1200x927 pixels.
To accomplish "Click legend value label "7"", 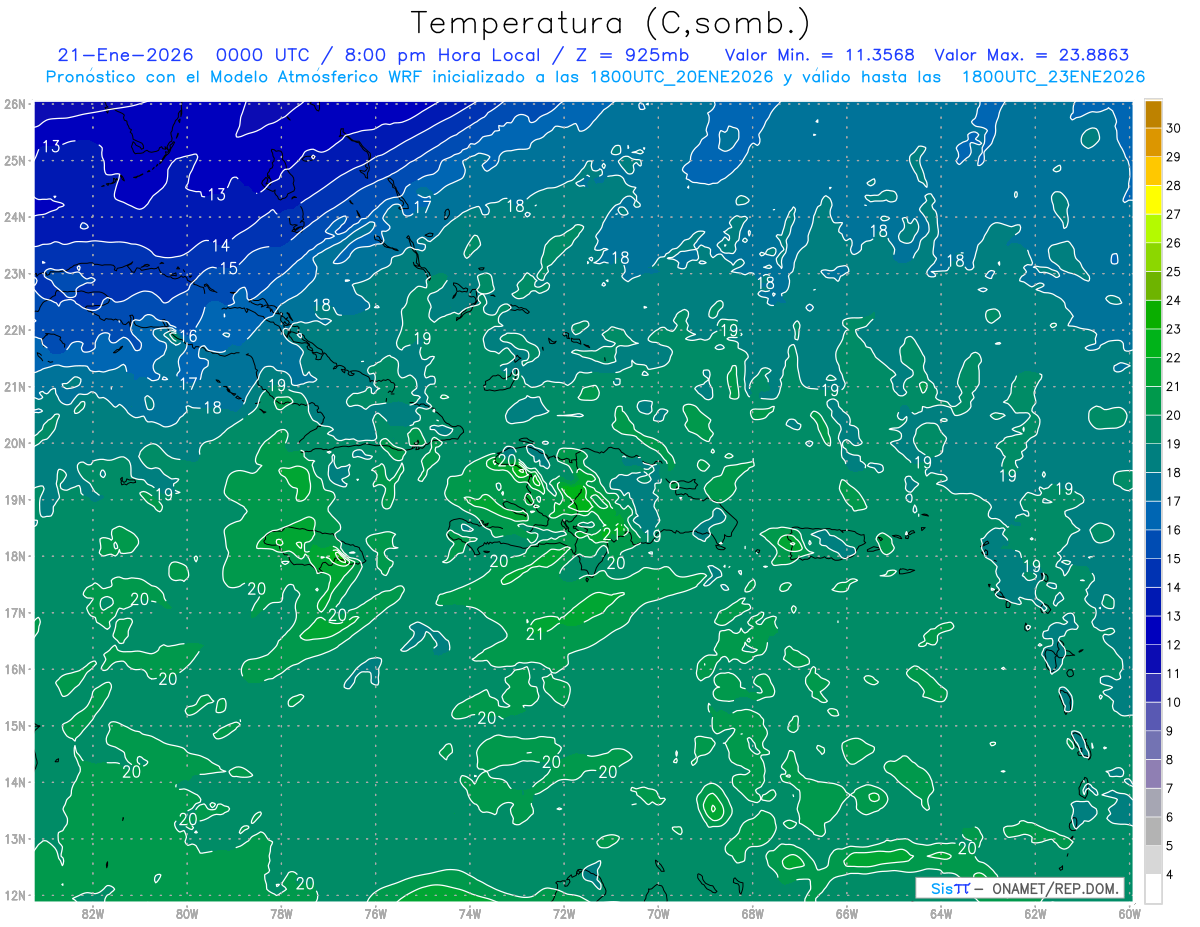I will [1170, 788].
